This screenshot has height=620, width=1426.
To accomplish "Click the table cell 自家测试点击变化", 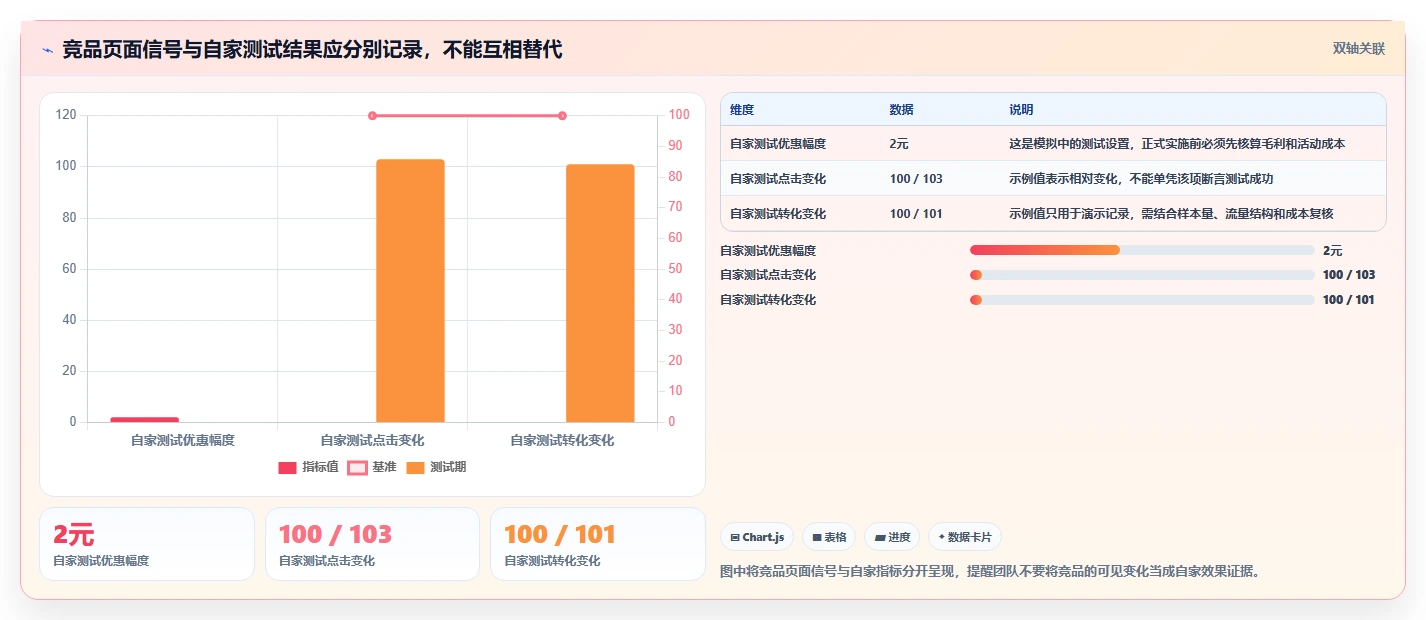I will tap(778, 179).
